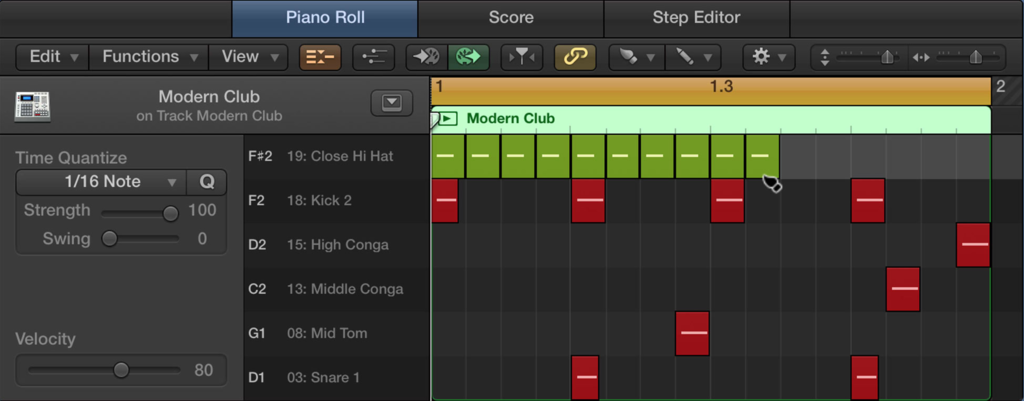This screenshot has width=1024, height=401.
Task: Toggle the MIDI Out button
Action: coord(468,57)
